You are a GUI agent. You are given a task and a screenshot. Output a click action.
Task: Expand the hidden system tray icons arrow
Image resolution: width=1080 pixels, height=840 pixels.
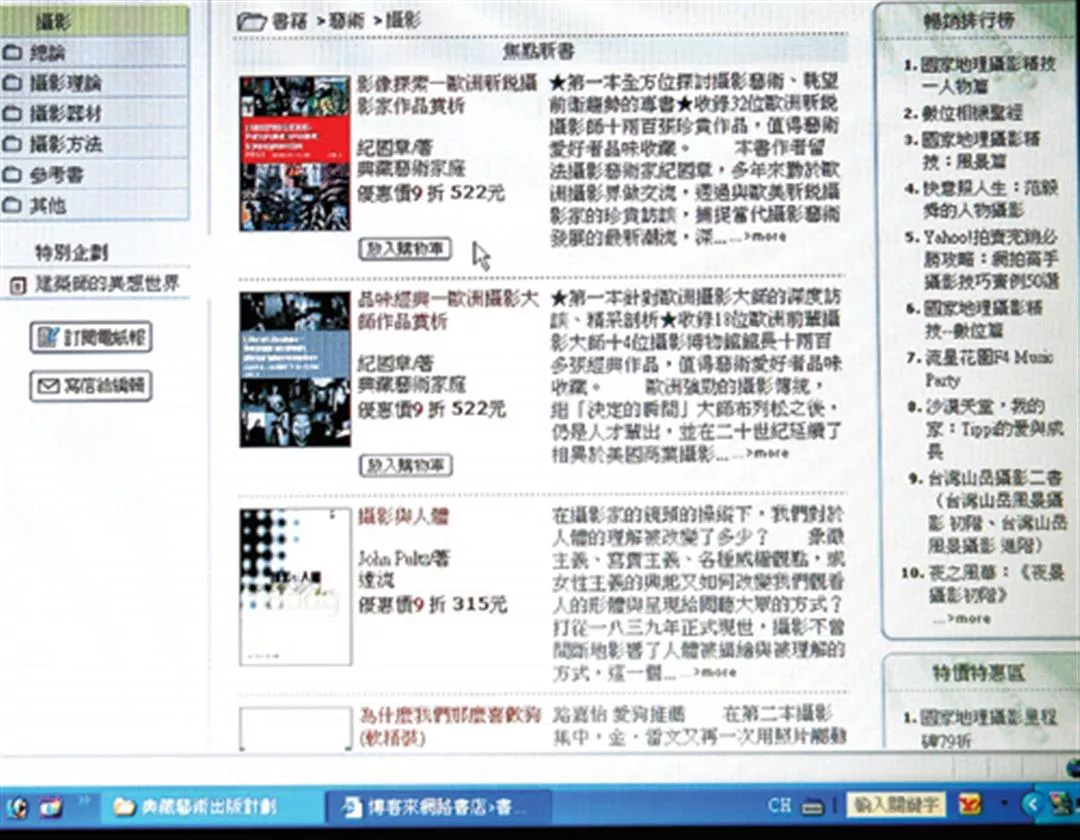(1034, 804)
